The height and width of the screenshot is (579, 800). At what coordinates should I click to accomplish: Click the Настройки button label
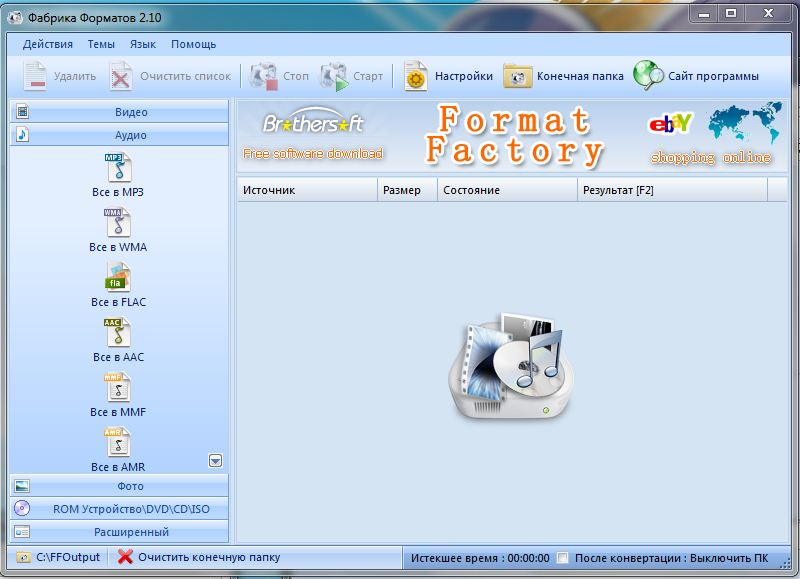(464, 77)
